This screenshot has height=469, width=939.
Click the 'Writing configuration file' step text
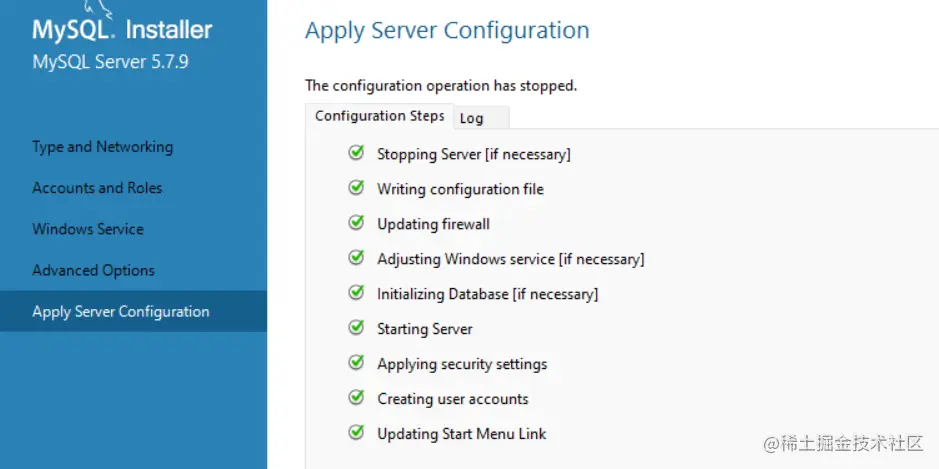pos(461,189)
